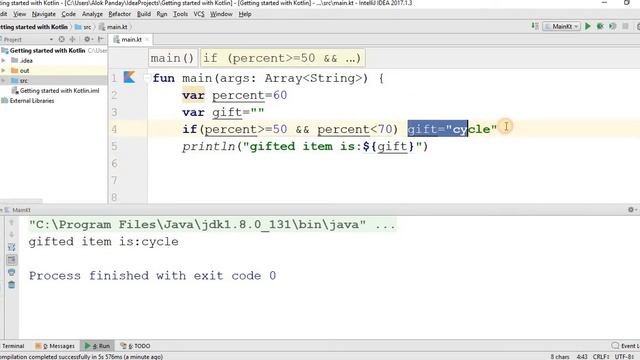The image size is (640, 360).
Task: Open the Run menu
Action: click(162, 14)
